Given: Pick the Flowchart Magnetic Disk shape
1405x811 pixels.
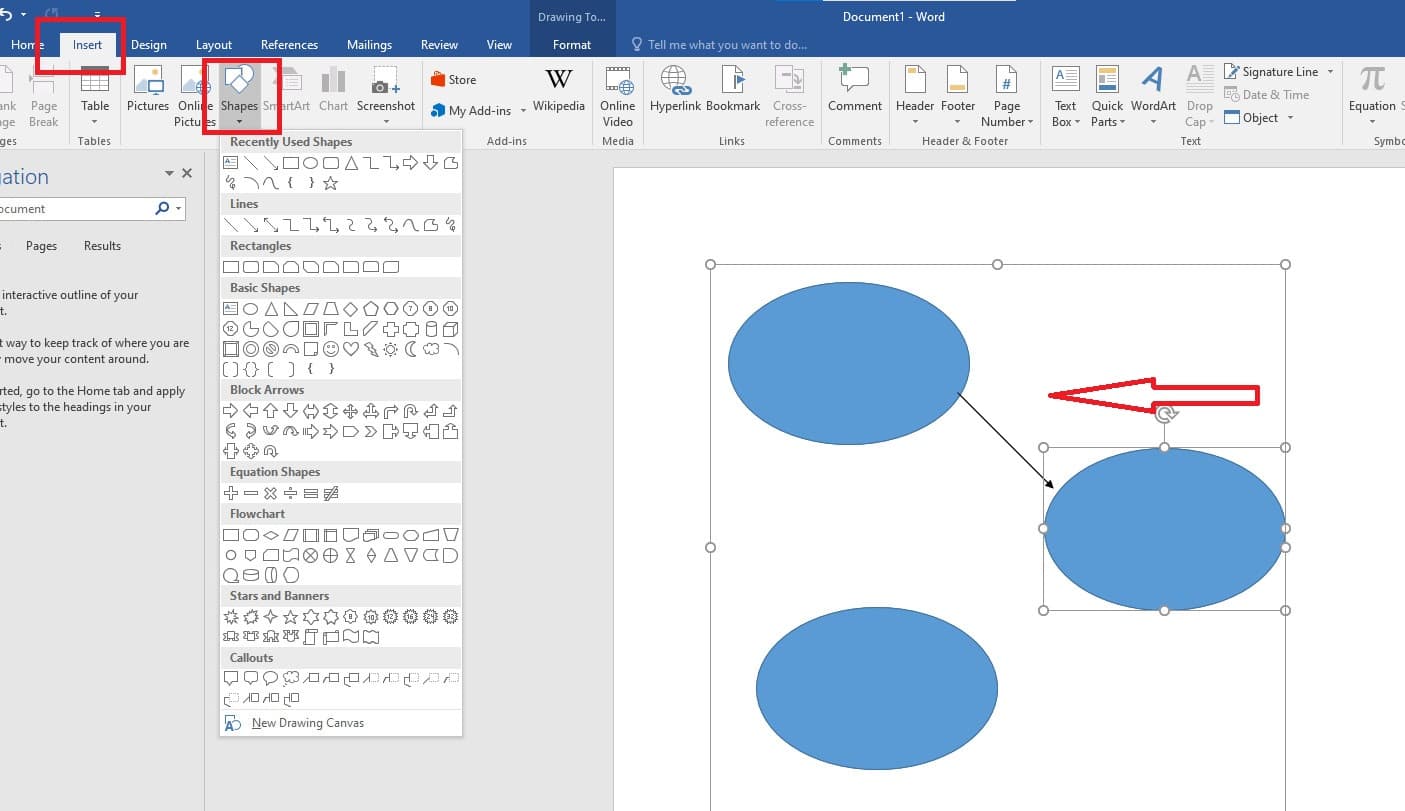Looking at the screenshot, I should click(250, 575).
